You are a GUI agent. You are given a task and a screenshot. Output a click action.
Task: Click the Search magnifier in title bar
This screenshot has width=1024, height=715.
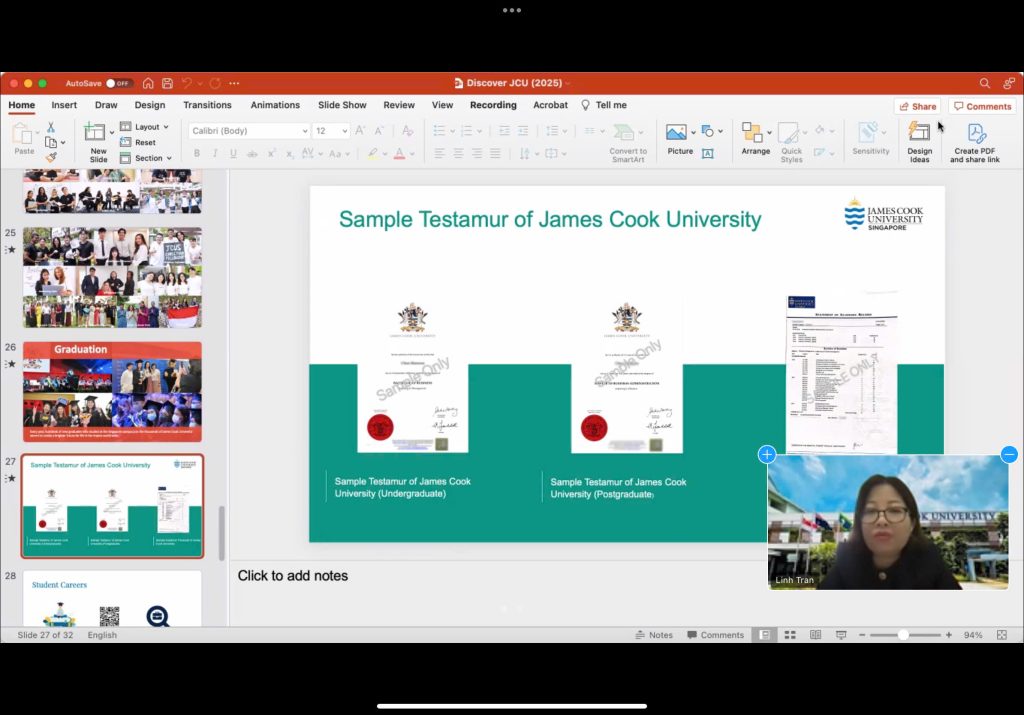click(985, 83)
